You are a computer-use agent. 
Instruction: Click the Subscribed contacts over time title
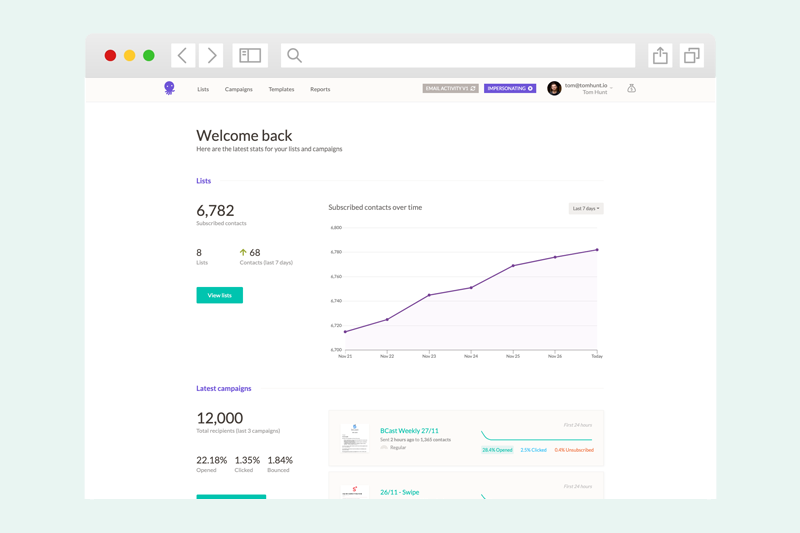pyautogui.click(x=375, y=207)
